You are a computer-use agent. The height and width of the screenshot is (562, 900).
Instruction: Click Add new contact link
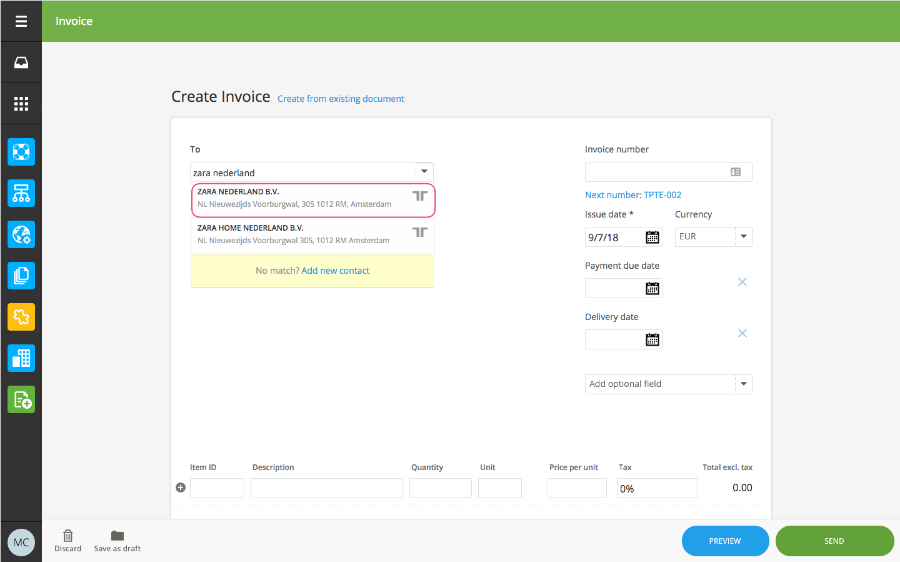(335, 270)
